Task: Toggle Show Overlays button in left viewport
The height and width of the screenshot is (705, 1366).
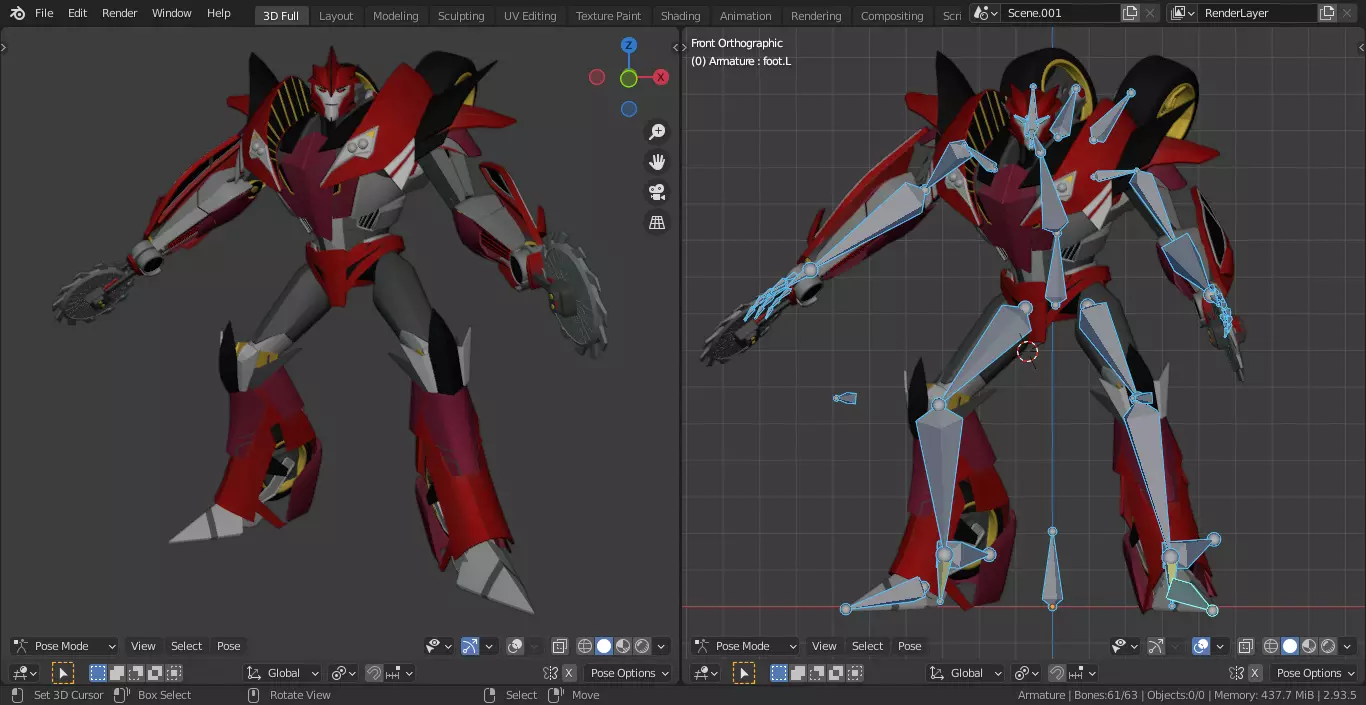Action: pos(515,646)
